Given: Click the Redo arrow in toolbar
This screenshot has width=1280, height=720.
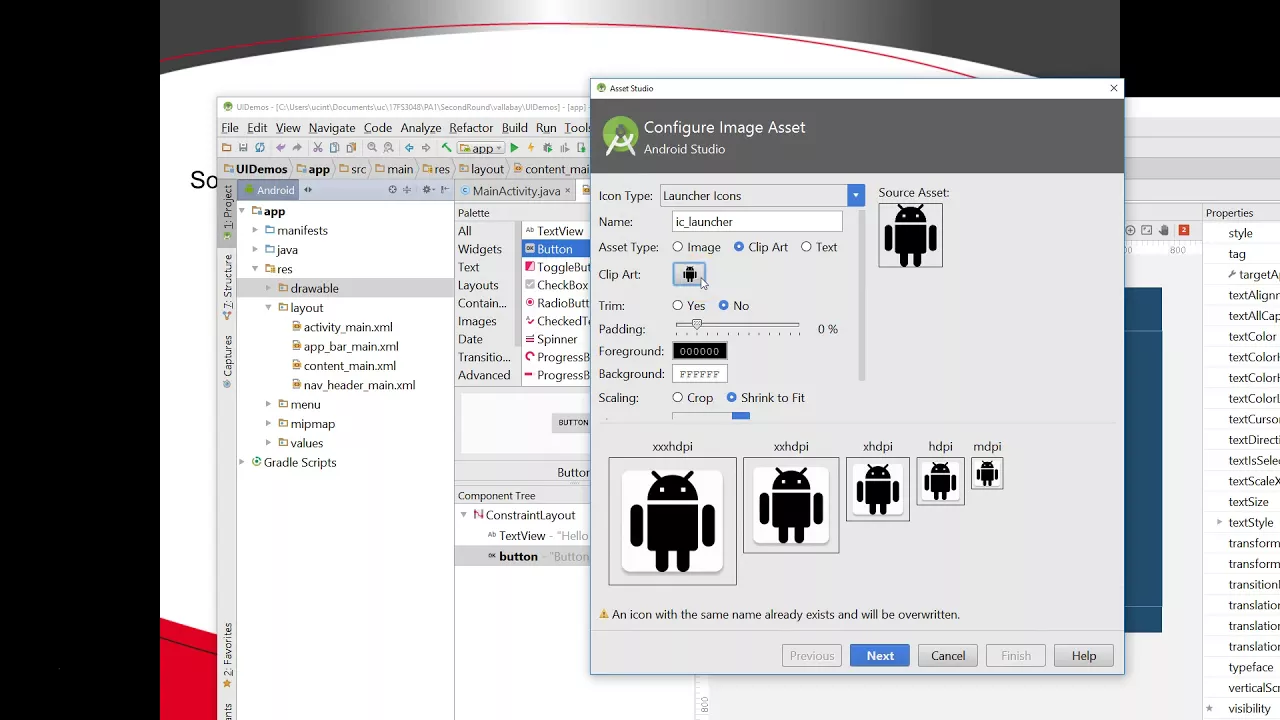Looking at the screenshot, I should [x=297, y=148].
